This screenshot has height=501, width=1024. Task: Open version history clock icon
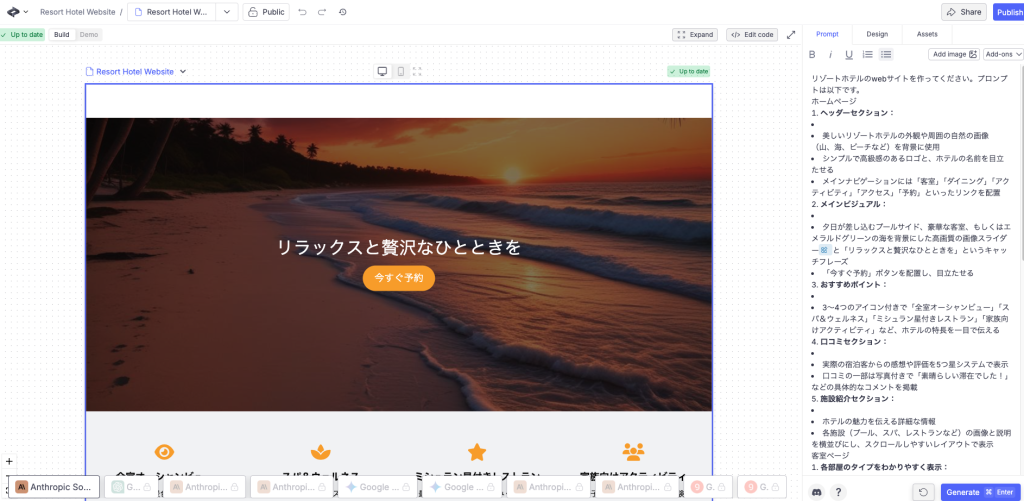(x=343, y=12)
